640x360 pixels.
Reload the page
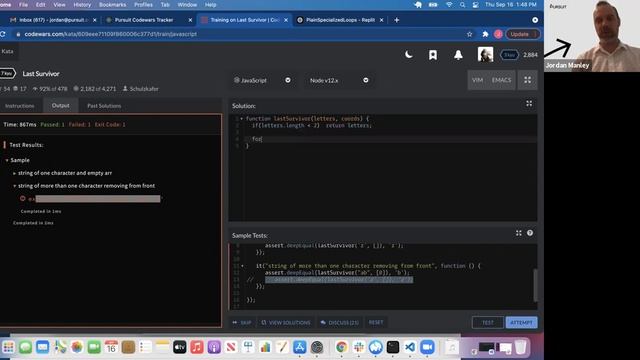(3, 34)
